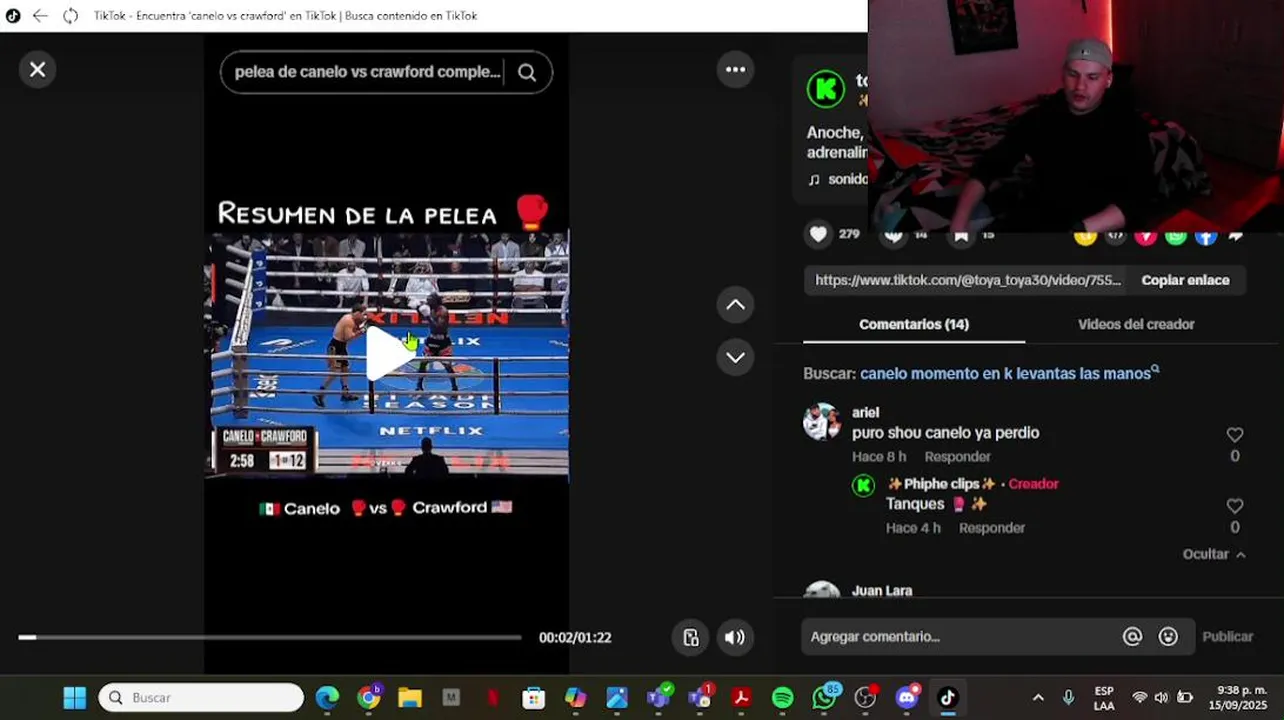Open Spotify from the taskbar
The width and height of the screenshot is (1284, 720).
click(x=783, y=697)
